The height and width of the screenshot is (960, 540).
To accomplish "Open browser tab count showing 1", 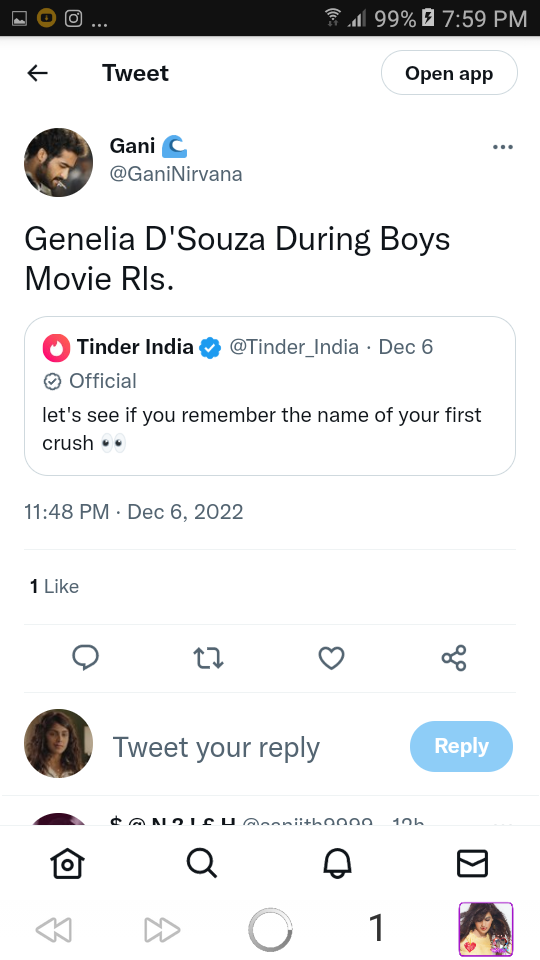I will click(x=377, y=928).
